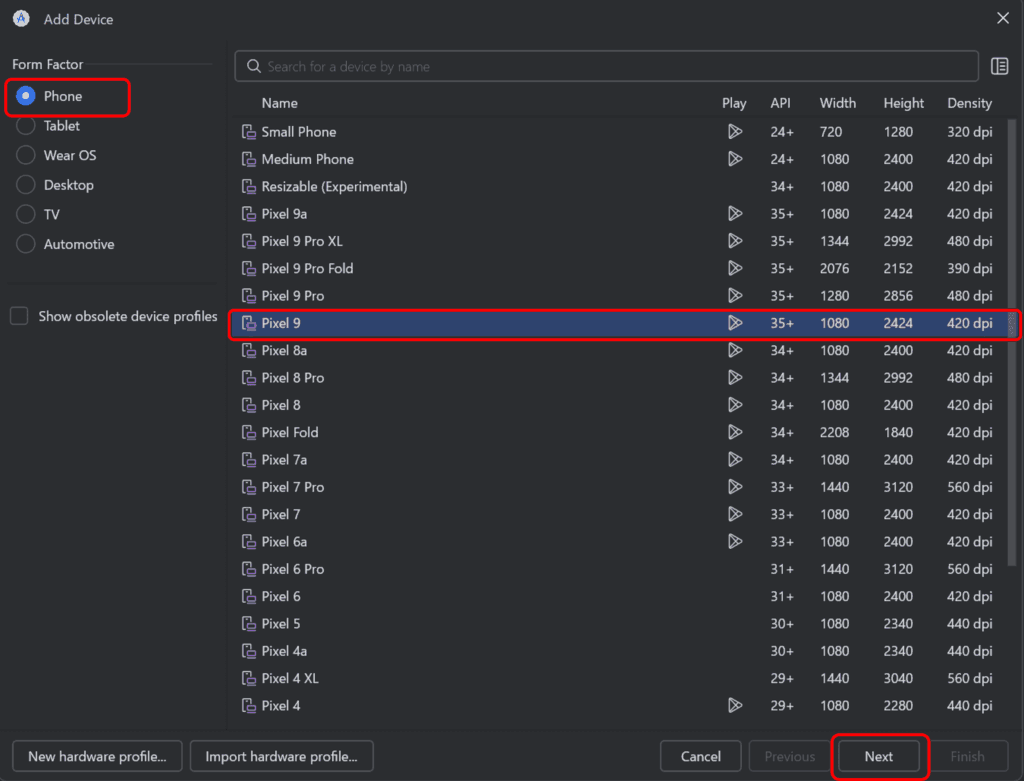The height and width of the screenshot is (781, 1024).
Task: Select the Pixel 8a name
Action: tap(284, 351)
